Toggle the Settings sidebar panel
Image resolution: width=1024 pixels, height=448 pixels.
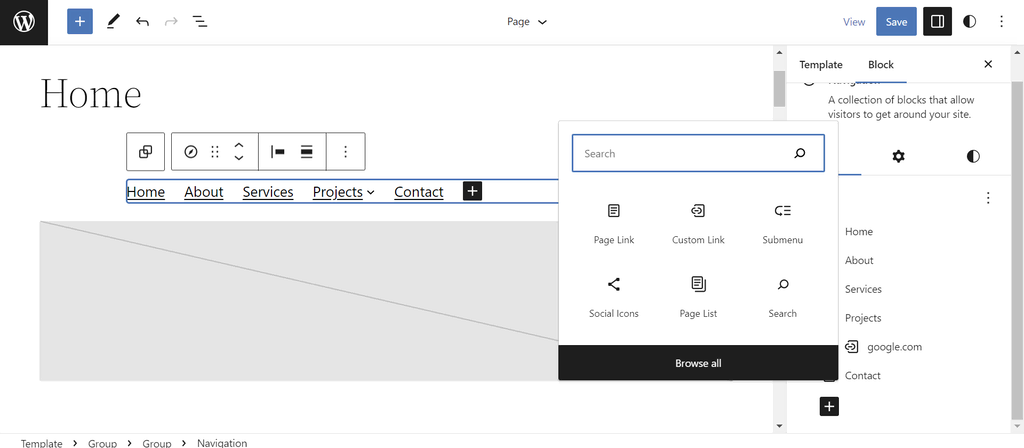(x=937, y=21)
